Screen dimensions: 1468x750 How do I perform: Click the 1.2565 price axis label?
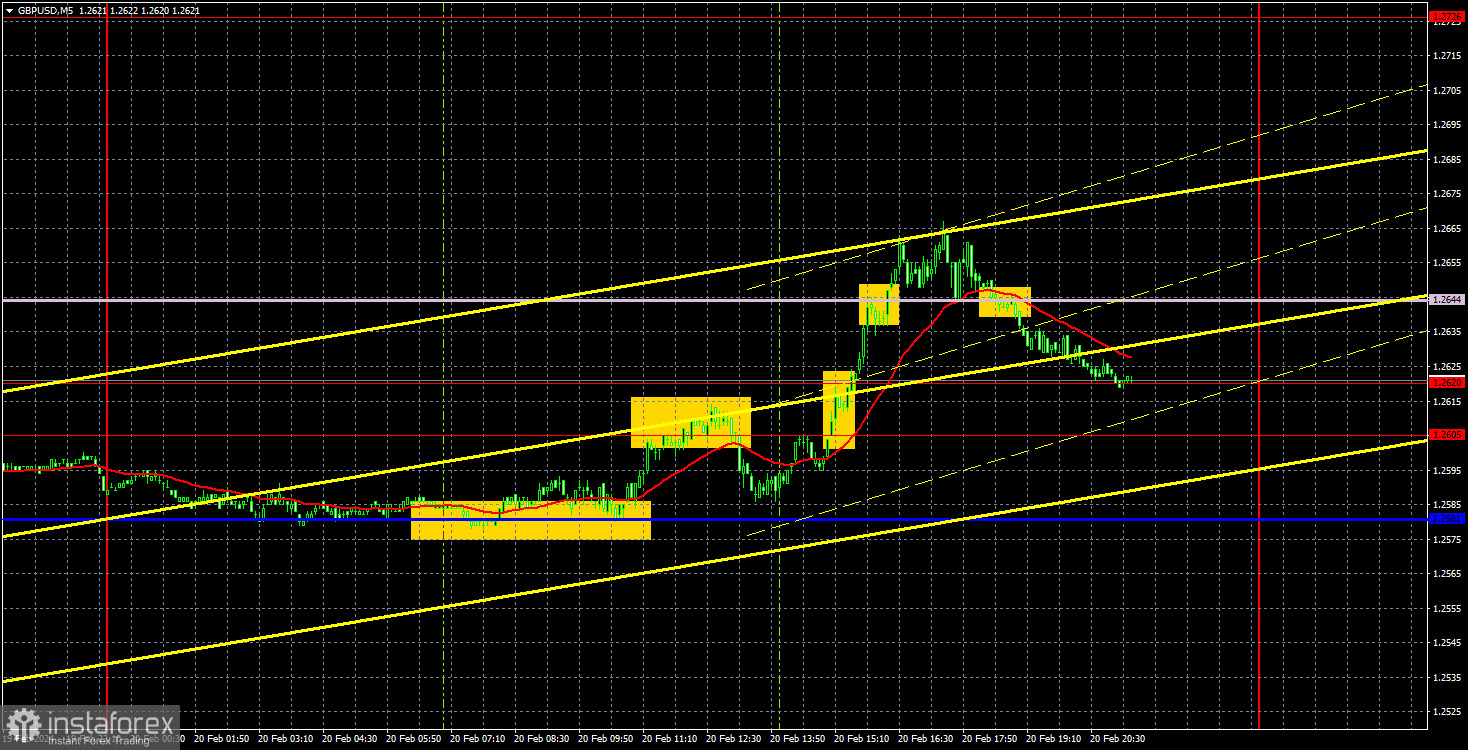(1447, 573)
